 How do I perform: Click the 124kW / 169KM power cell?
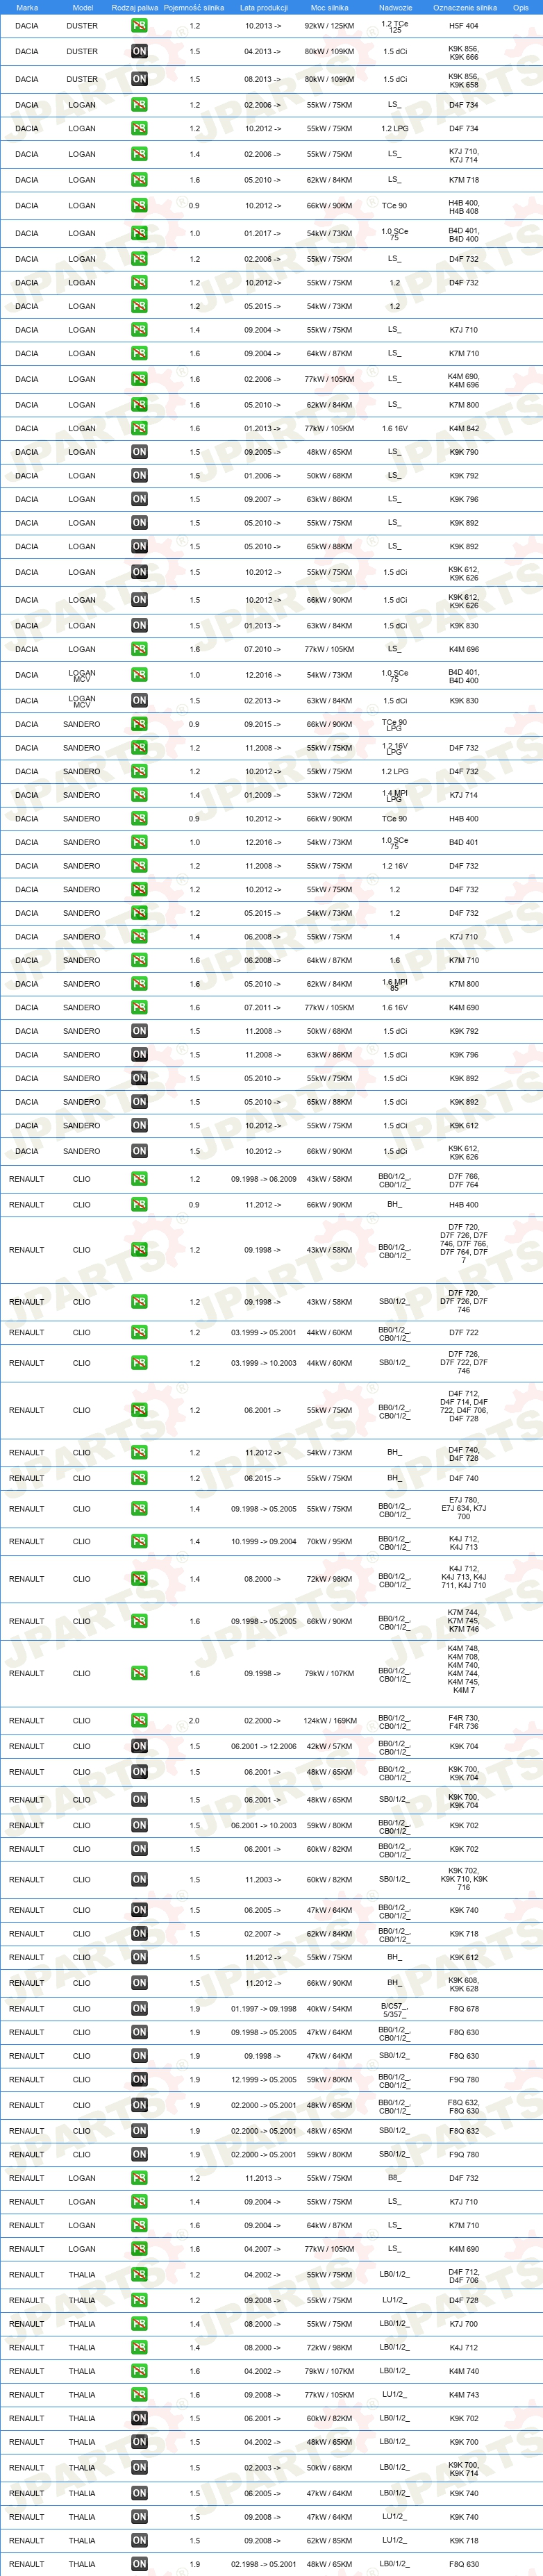[330, 1721]
